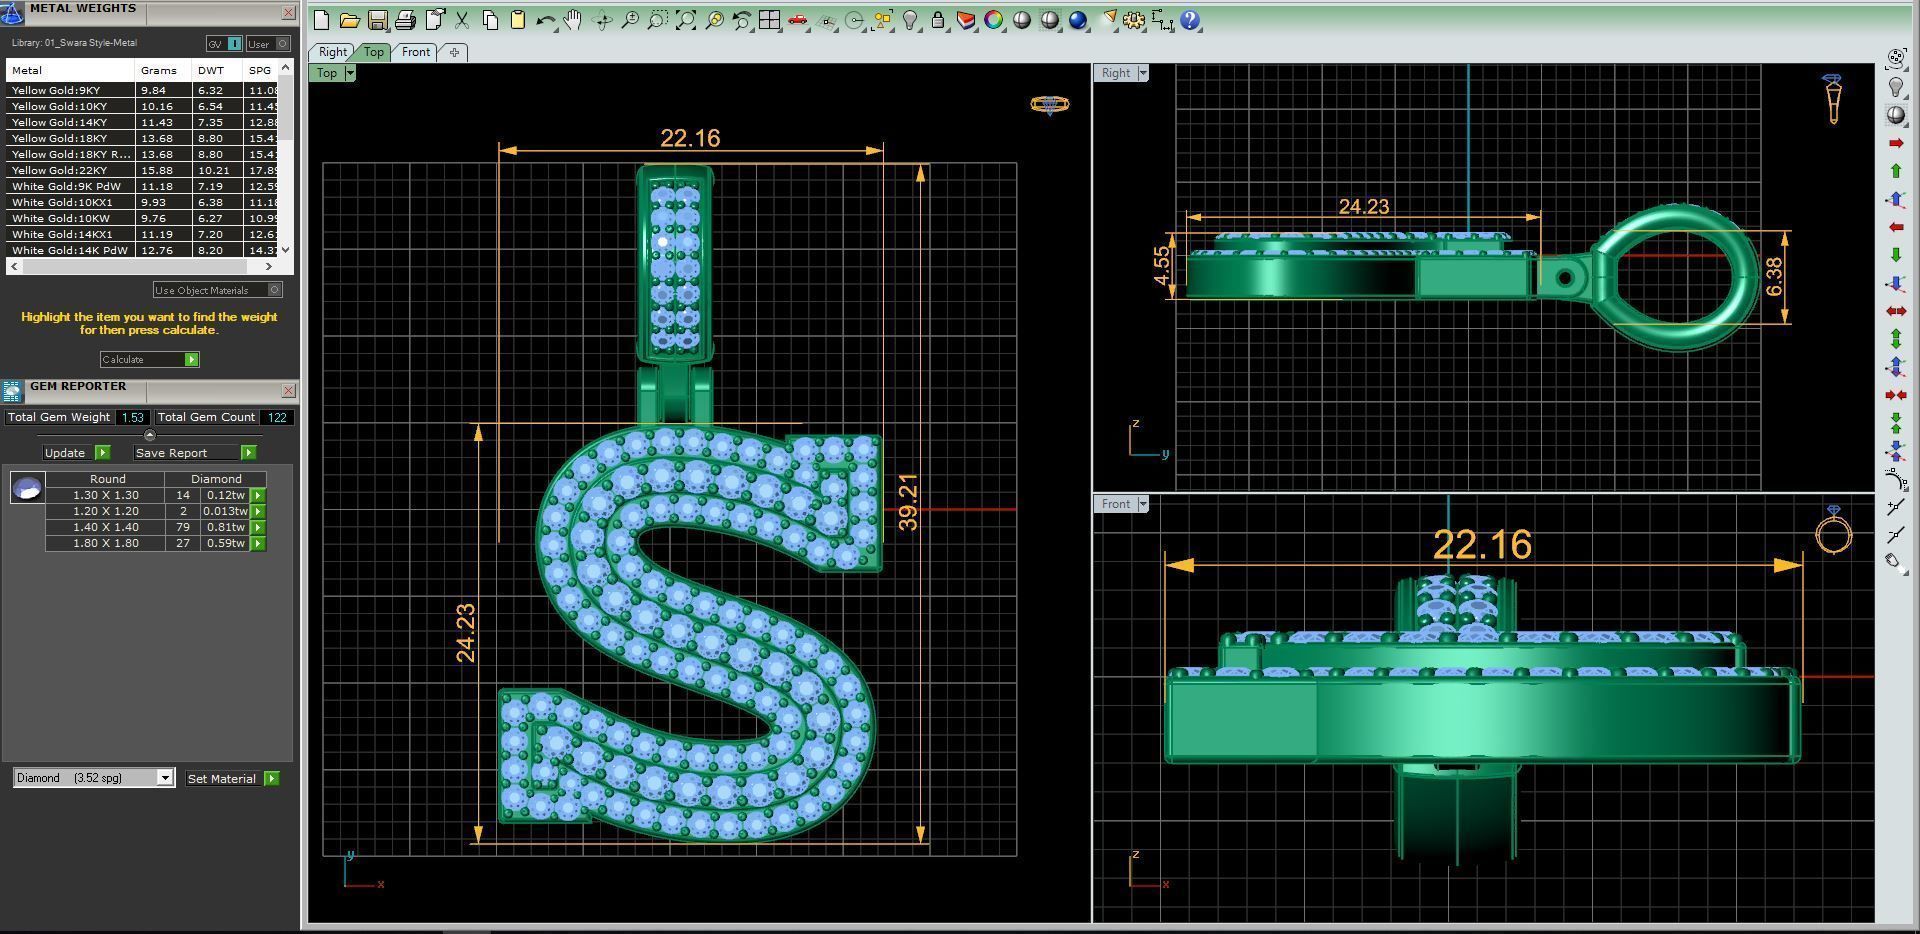Open a file using the folder icon
Viewport: 1920px width, 934px height.
pyautogui.click(x=349, y=20)
